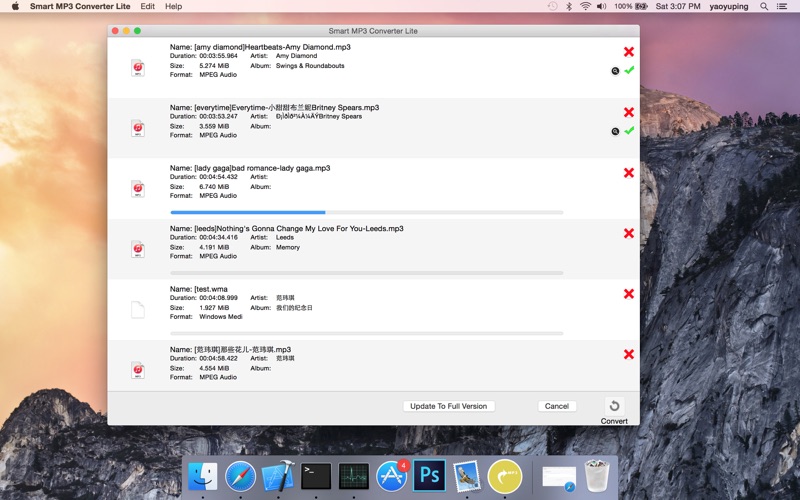The width and height of the screenshot is (800, 500).
Task: Open Trash in the dock
Action: pyautogui.click(x=597, y=476)
